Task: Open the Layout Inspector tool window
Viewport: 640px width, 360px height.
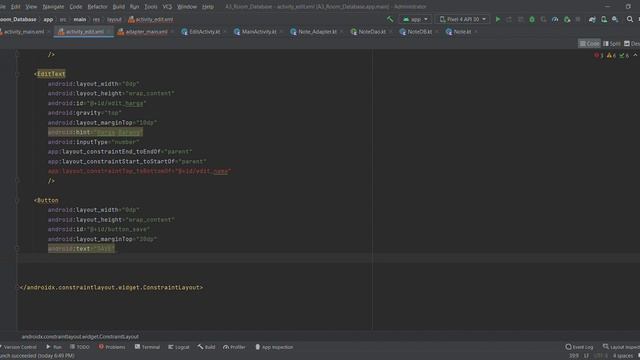Action: 621,347
